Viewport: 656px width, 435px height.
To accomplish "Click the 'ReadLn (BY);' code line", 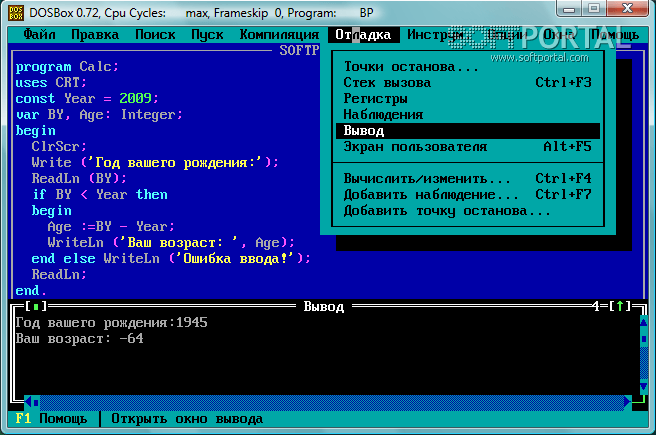I will (79, 179).
